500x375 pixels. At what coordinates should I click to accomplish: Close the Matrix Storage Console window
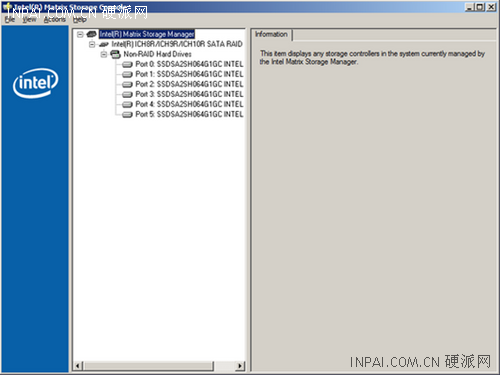491,7
